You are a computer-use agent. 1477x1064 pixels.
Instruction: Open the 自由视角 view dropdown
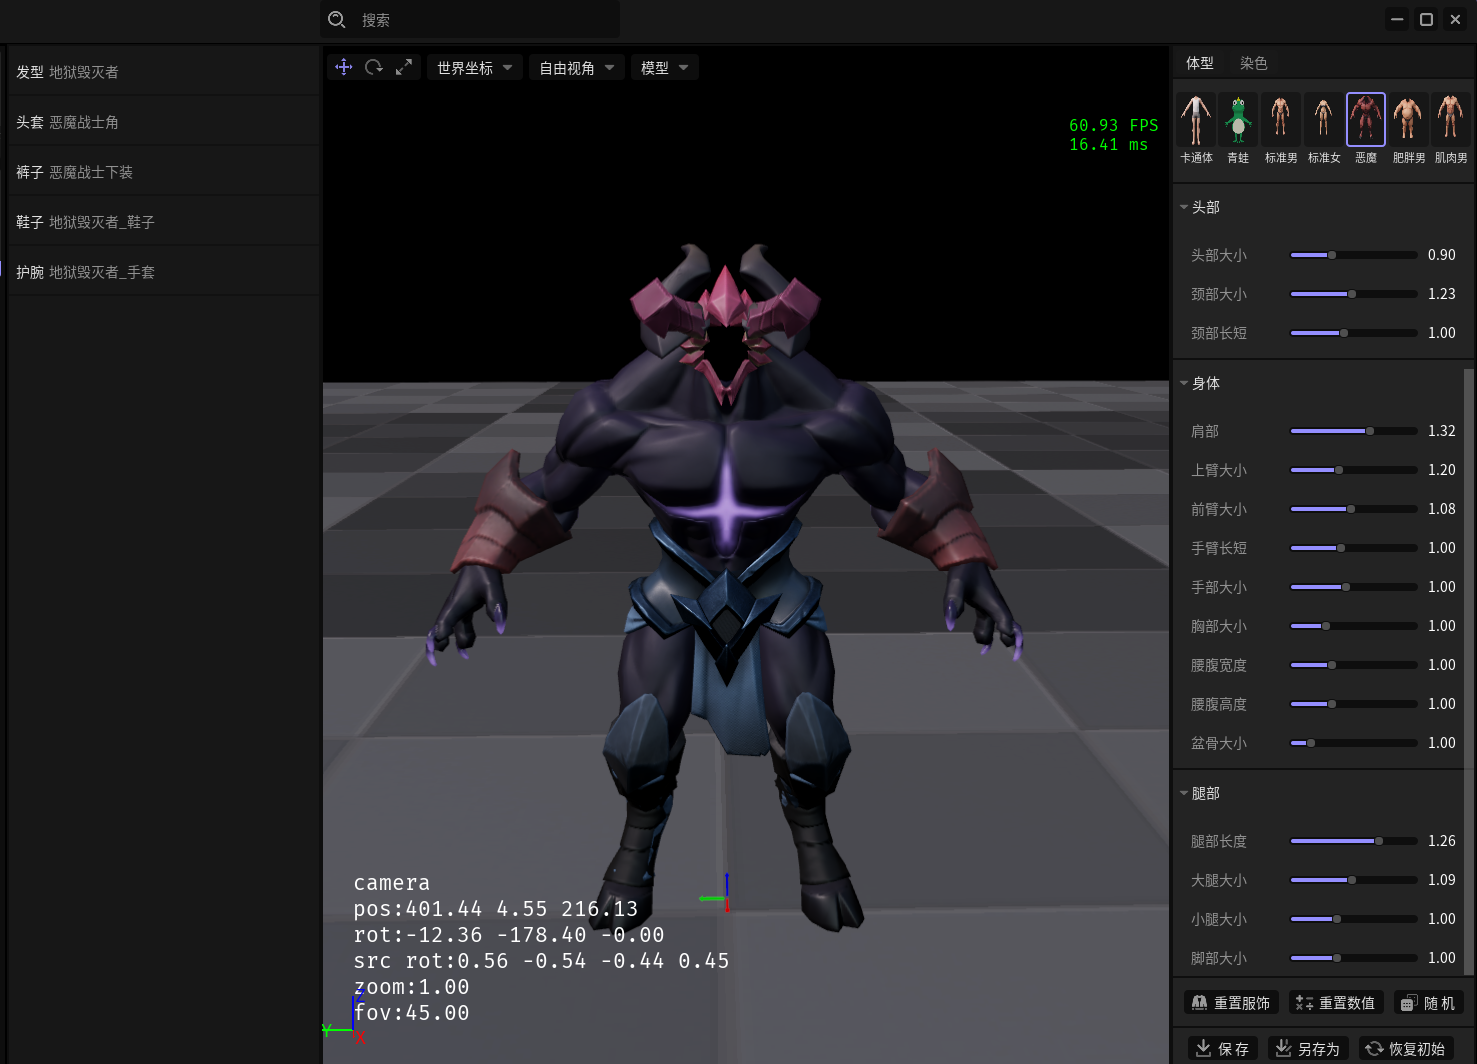tap(577, 67)
